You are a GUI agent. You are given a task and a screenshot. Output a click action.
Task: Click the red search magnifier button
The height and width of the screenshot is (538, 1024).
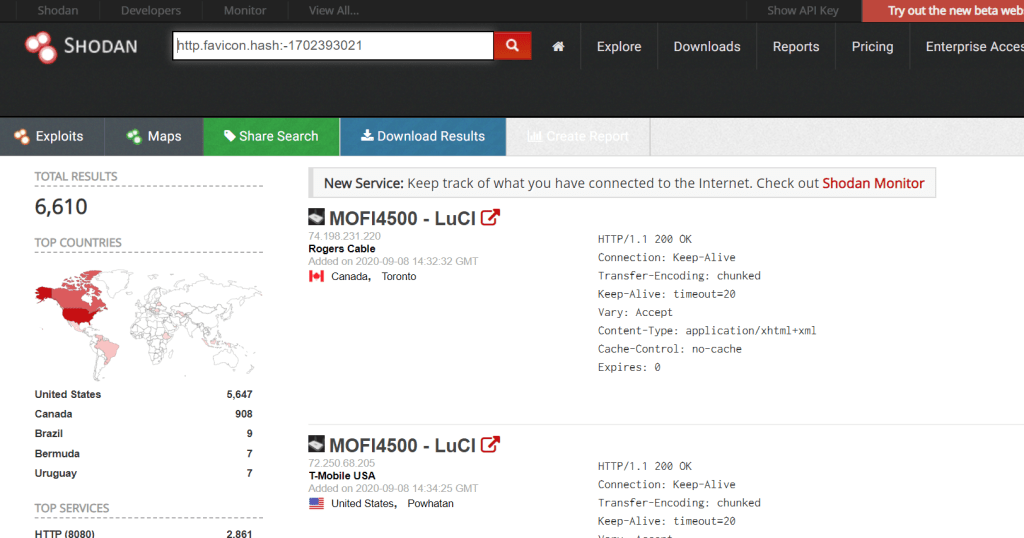(x=512, y=46)
